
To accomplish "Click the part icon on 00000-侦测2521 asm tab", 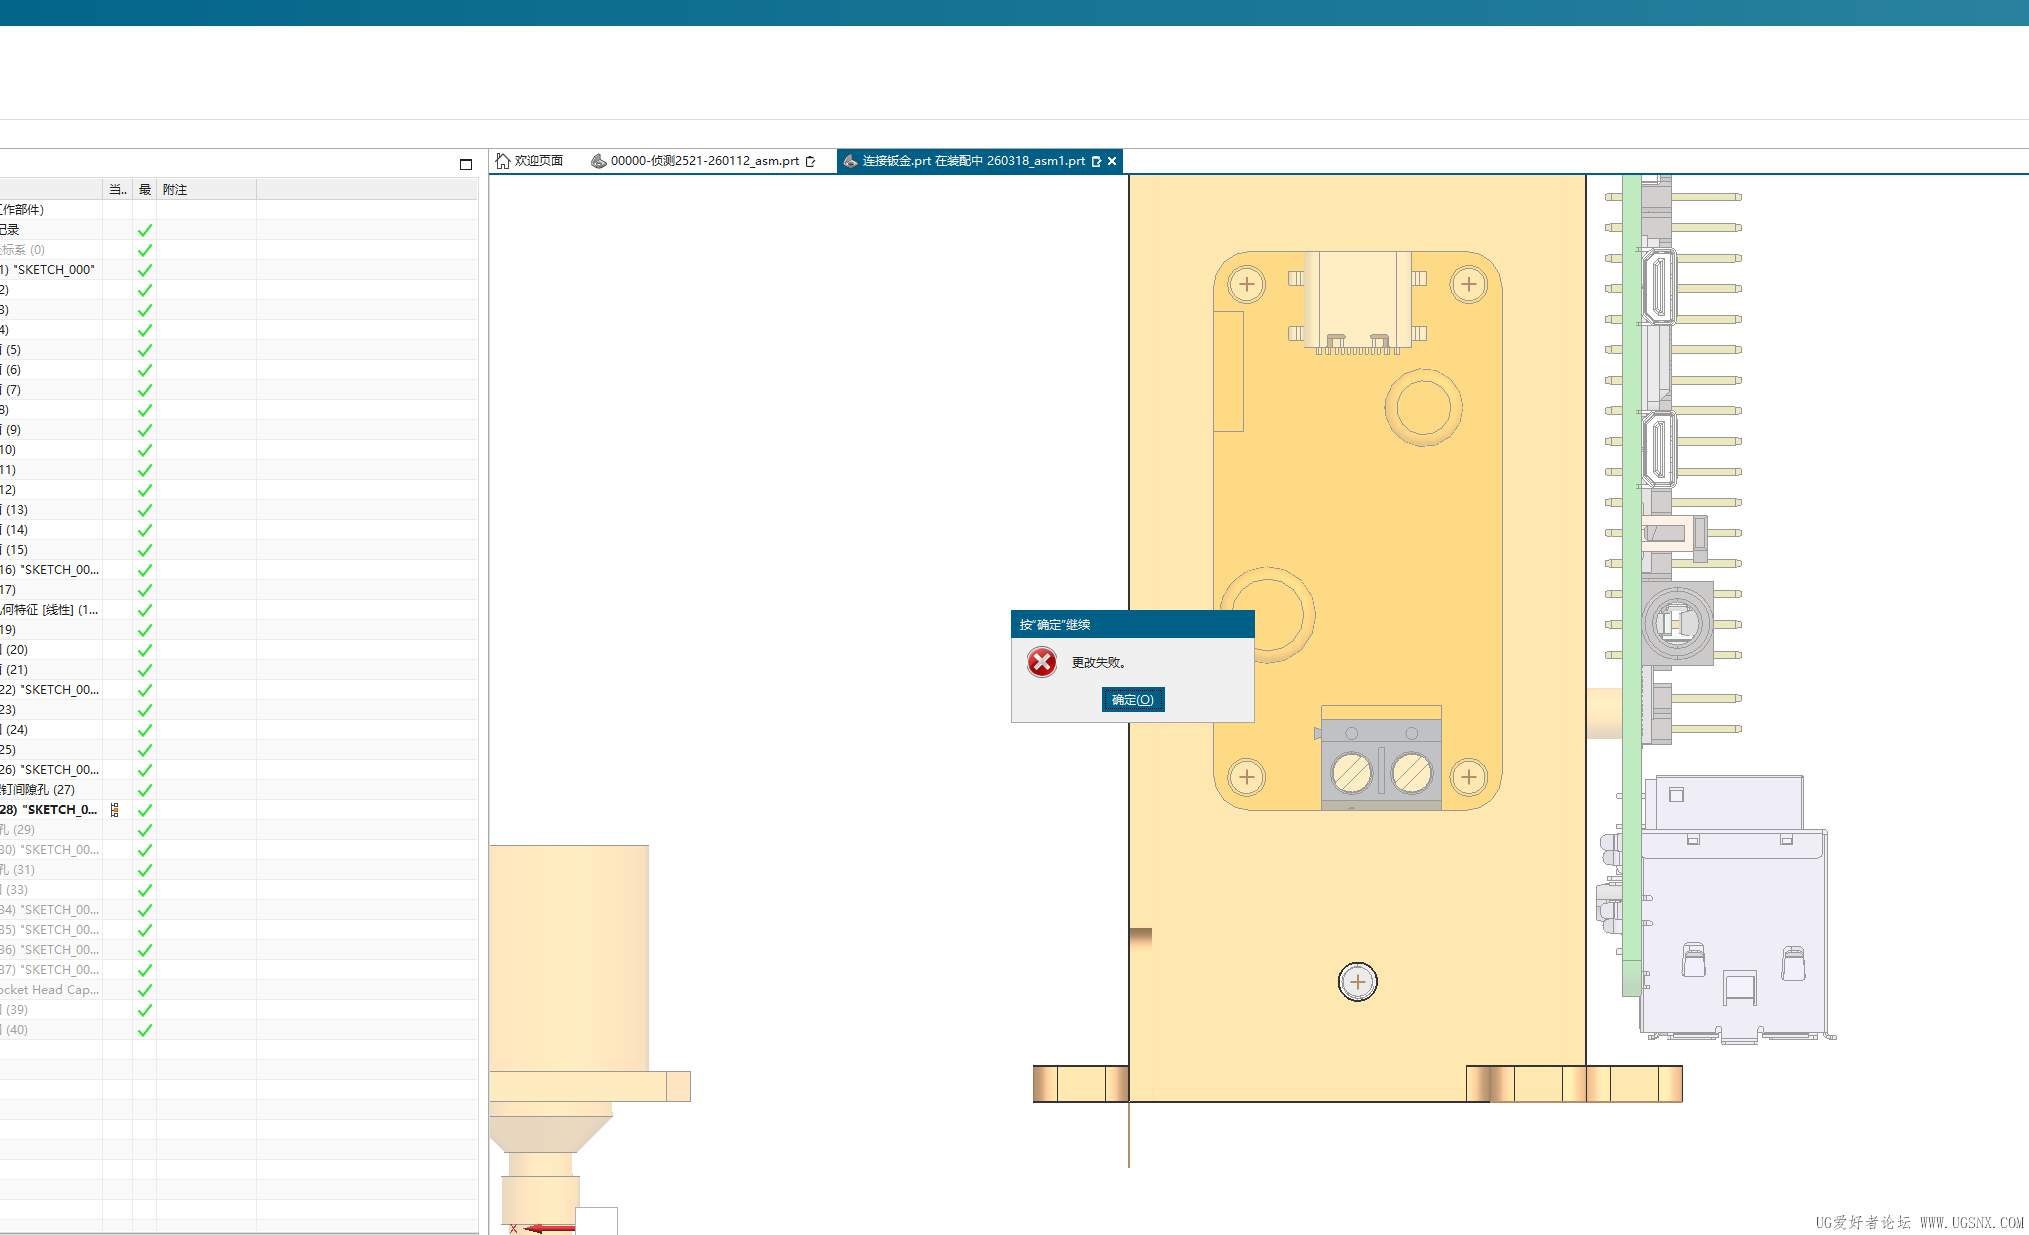I will [598, 161].
